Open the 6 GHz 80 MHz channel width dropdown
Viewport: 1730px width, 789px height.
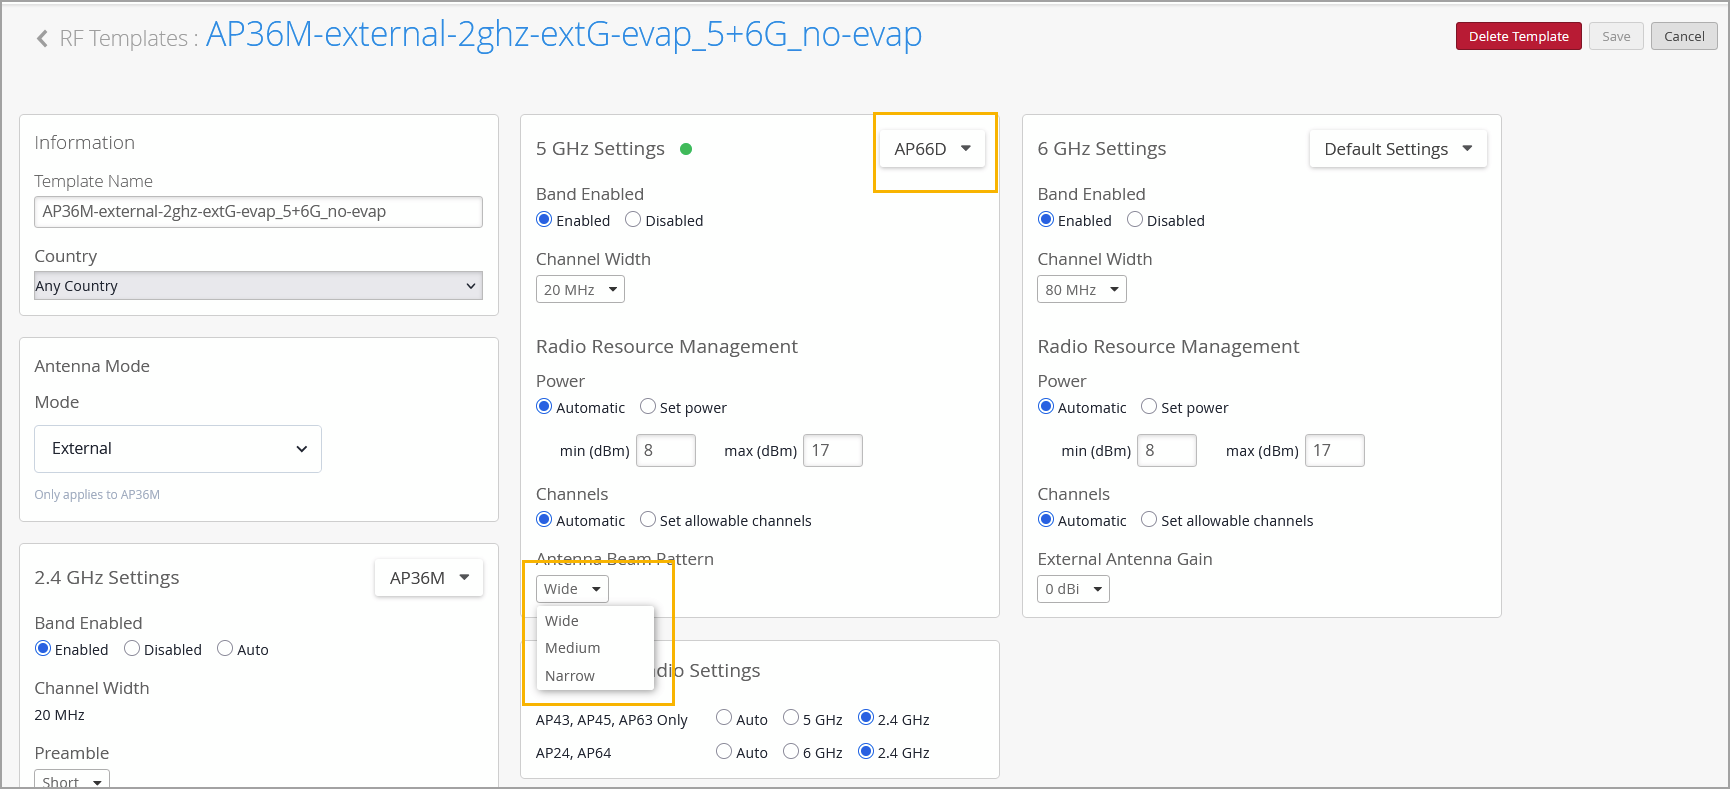click(x=1081, y=290)
